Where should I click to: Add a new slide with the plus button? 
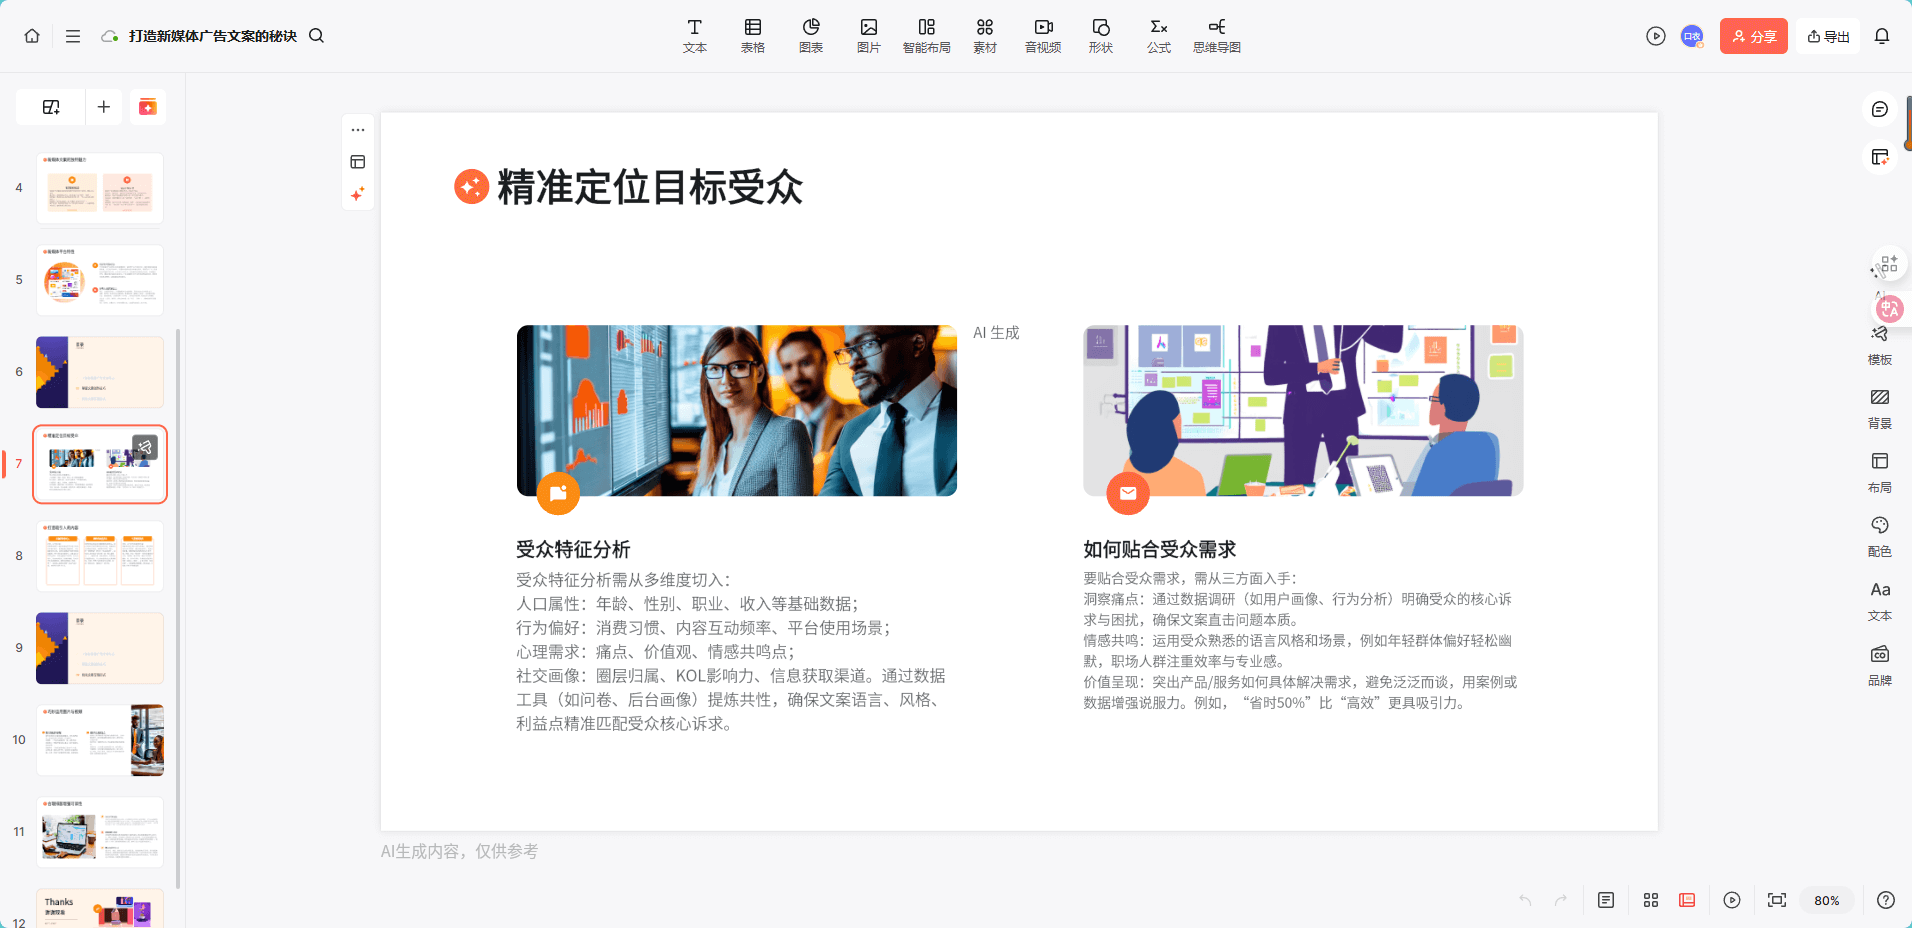(103, 106)
